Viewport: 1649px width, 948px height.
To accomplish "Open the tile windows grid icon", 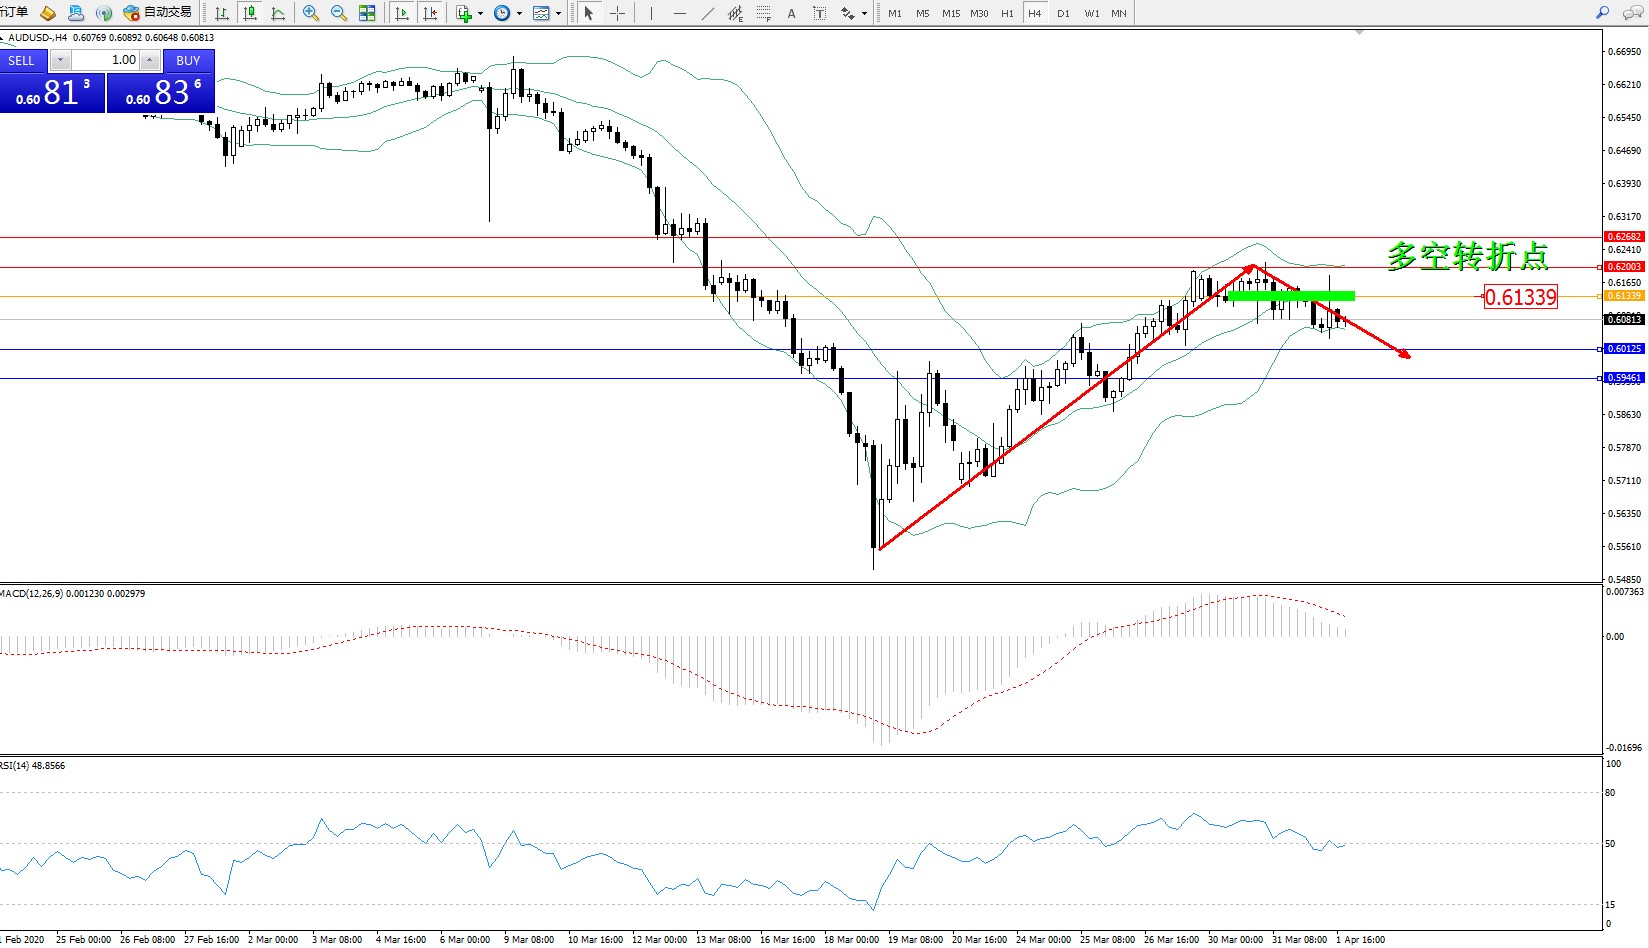I will (367, 13).
